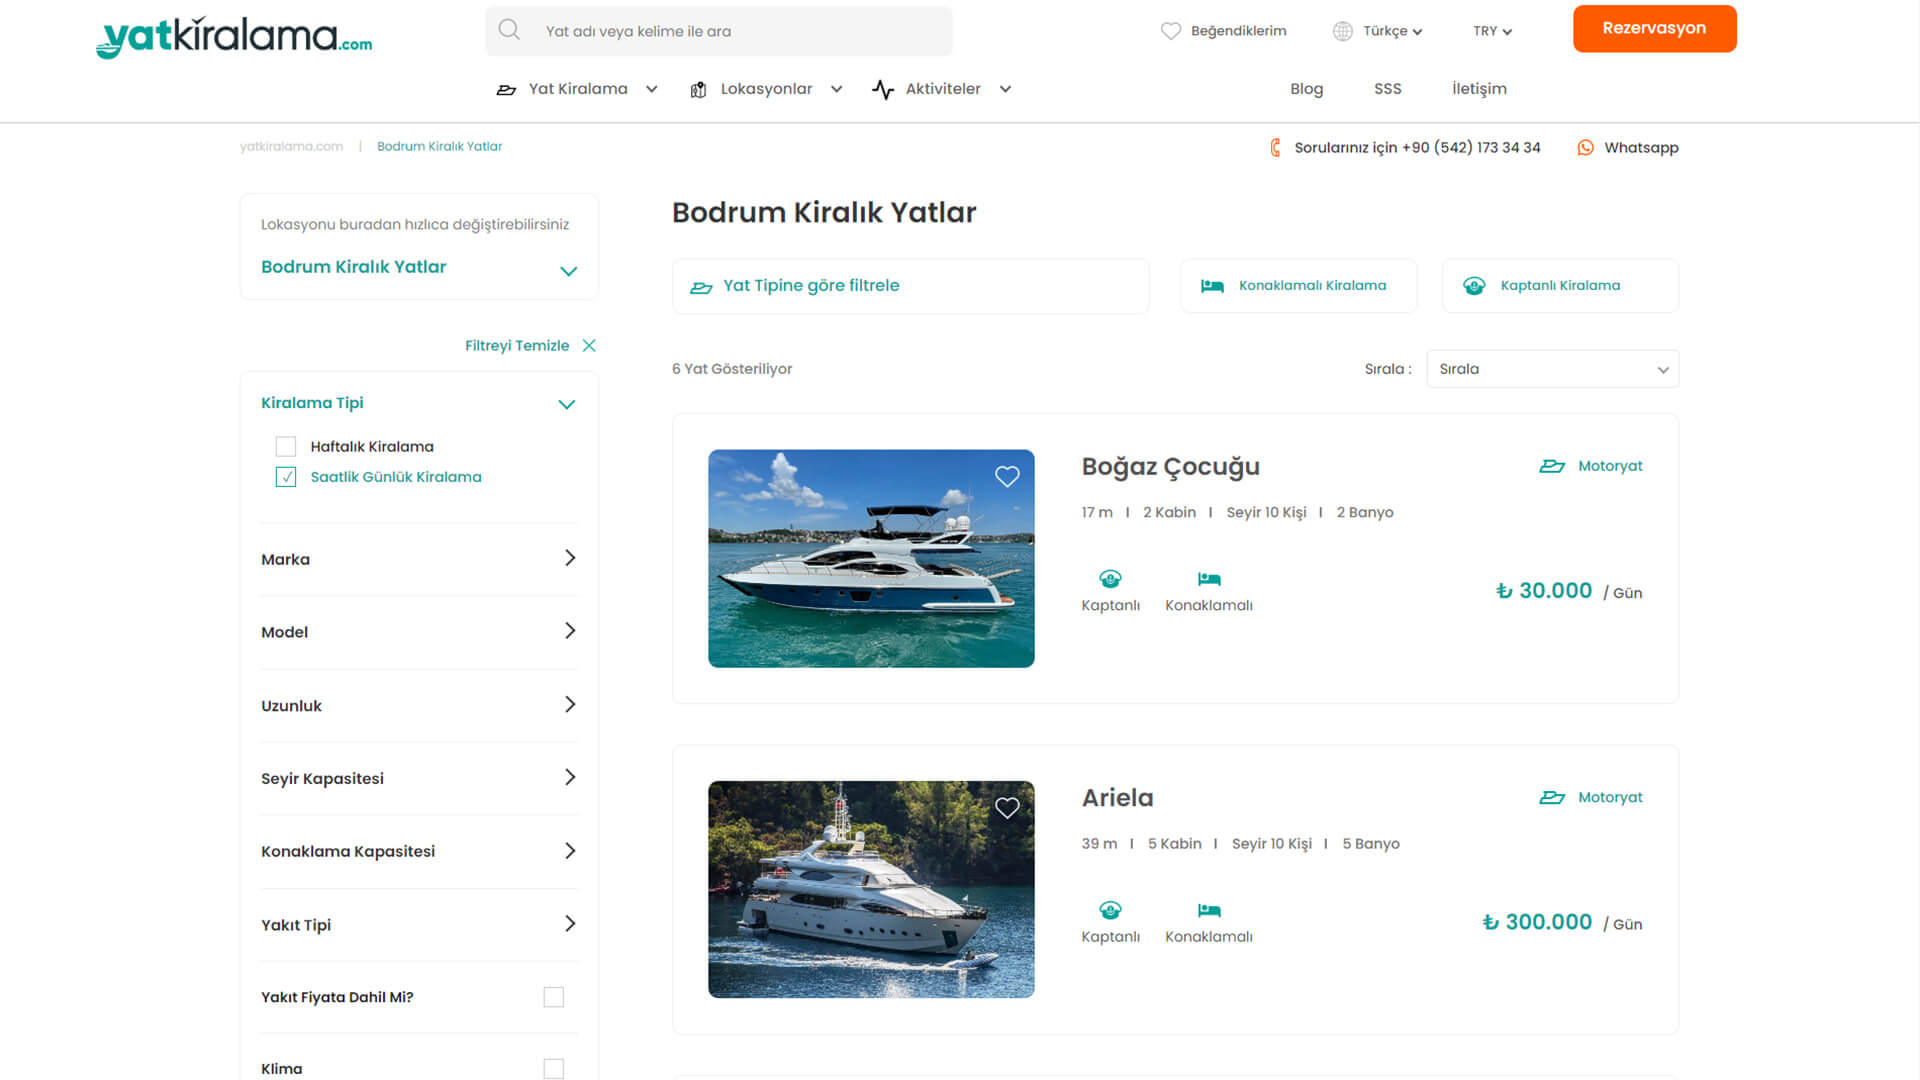Disable the Saatlik Günlük Kiralama checkbox
The width and height of the screenshot is (1920, 1080).
coord(285,477)
